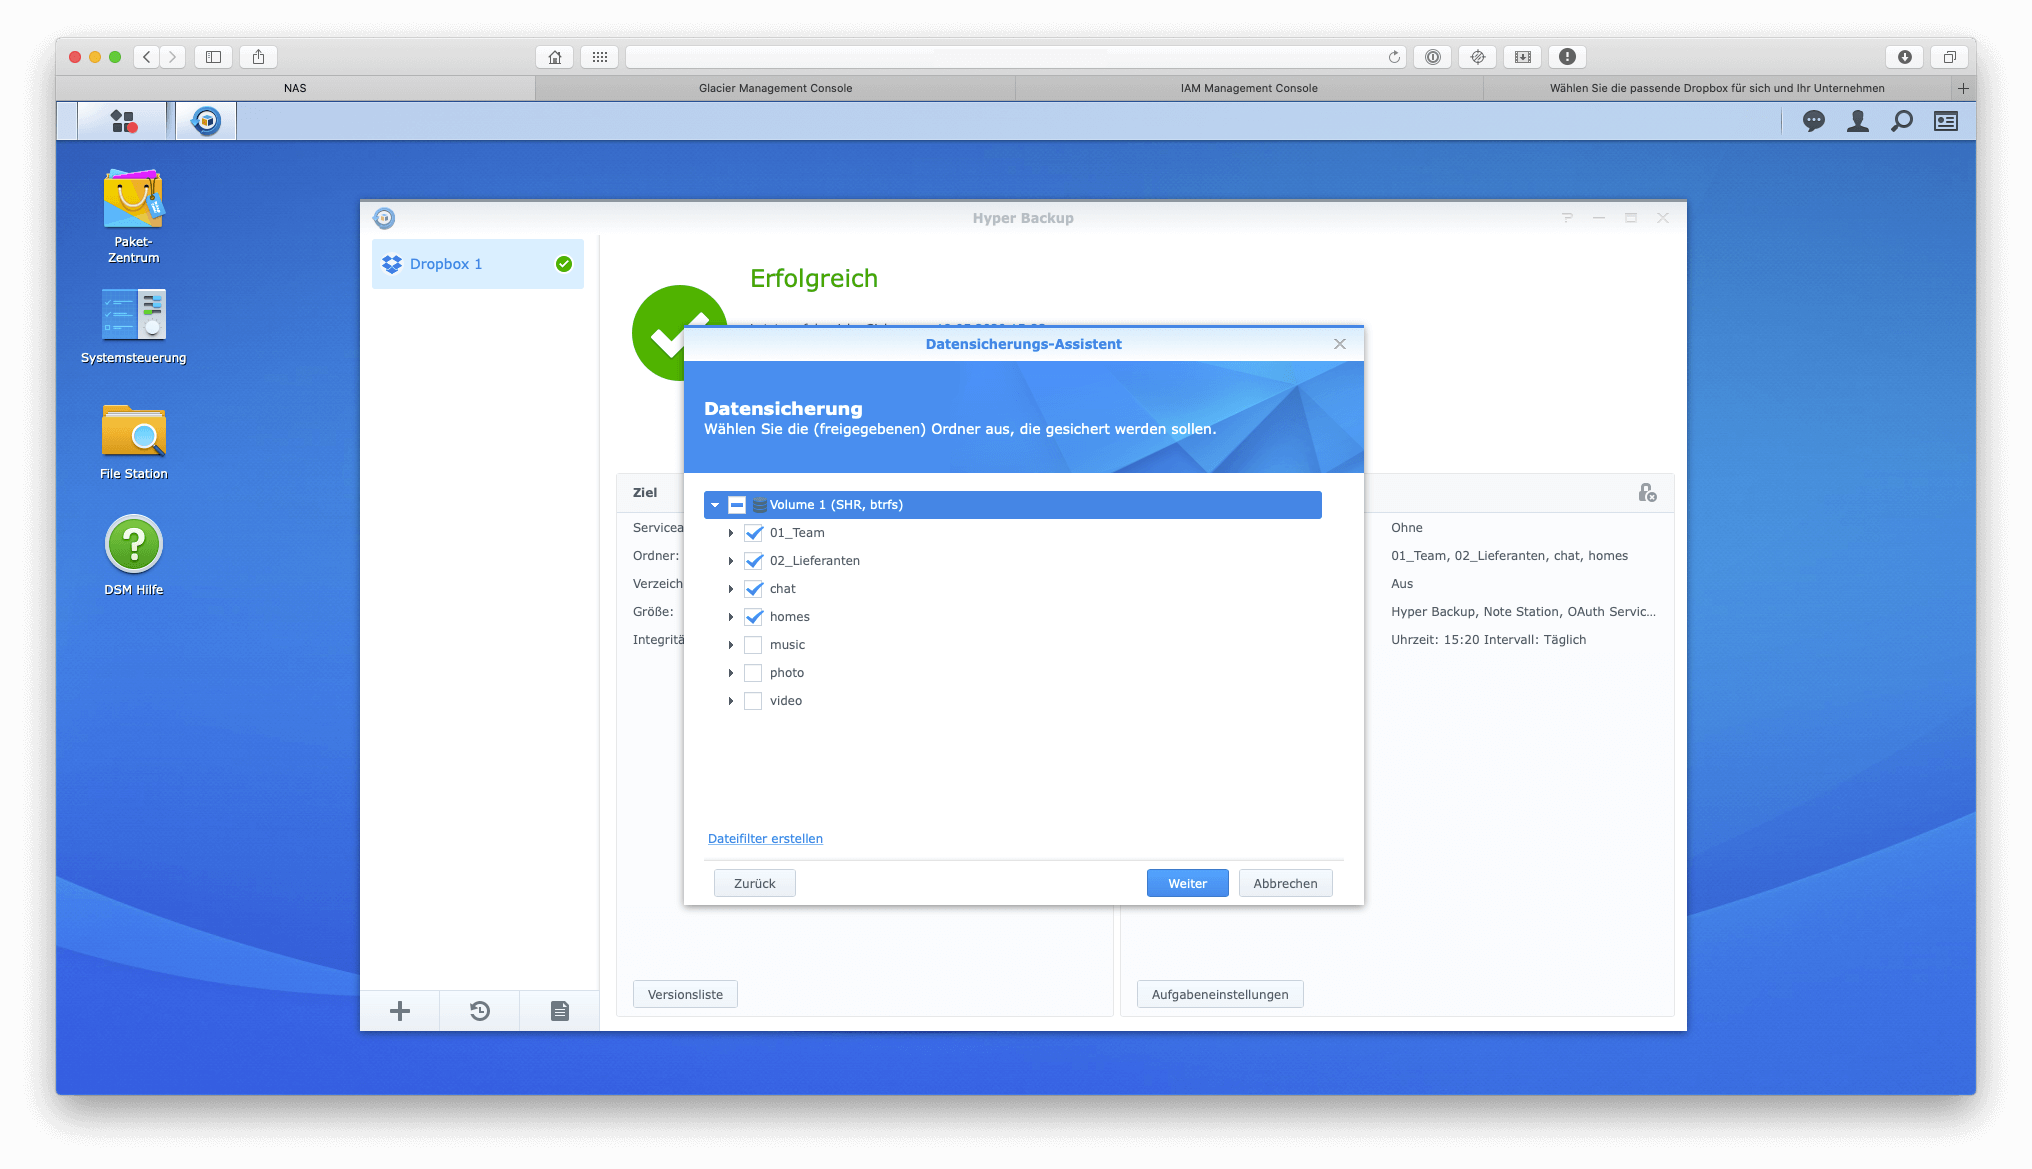Toggle the photo folder checkbox

point(755,672)
